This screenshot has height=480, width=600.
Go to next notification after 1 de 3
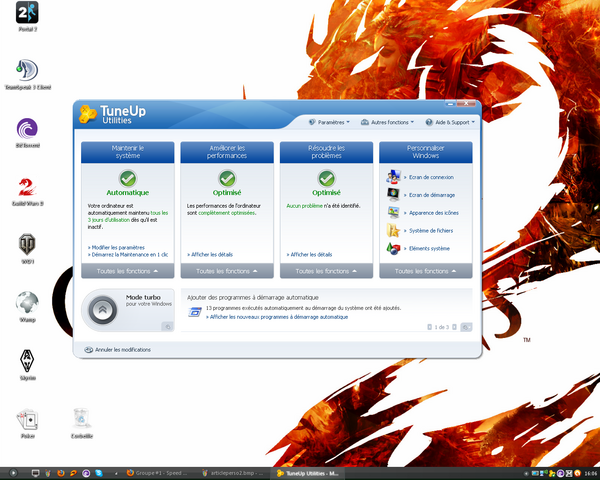[x=455, y=327]
